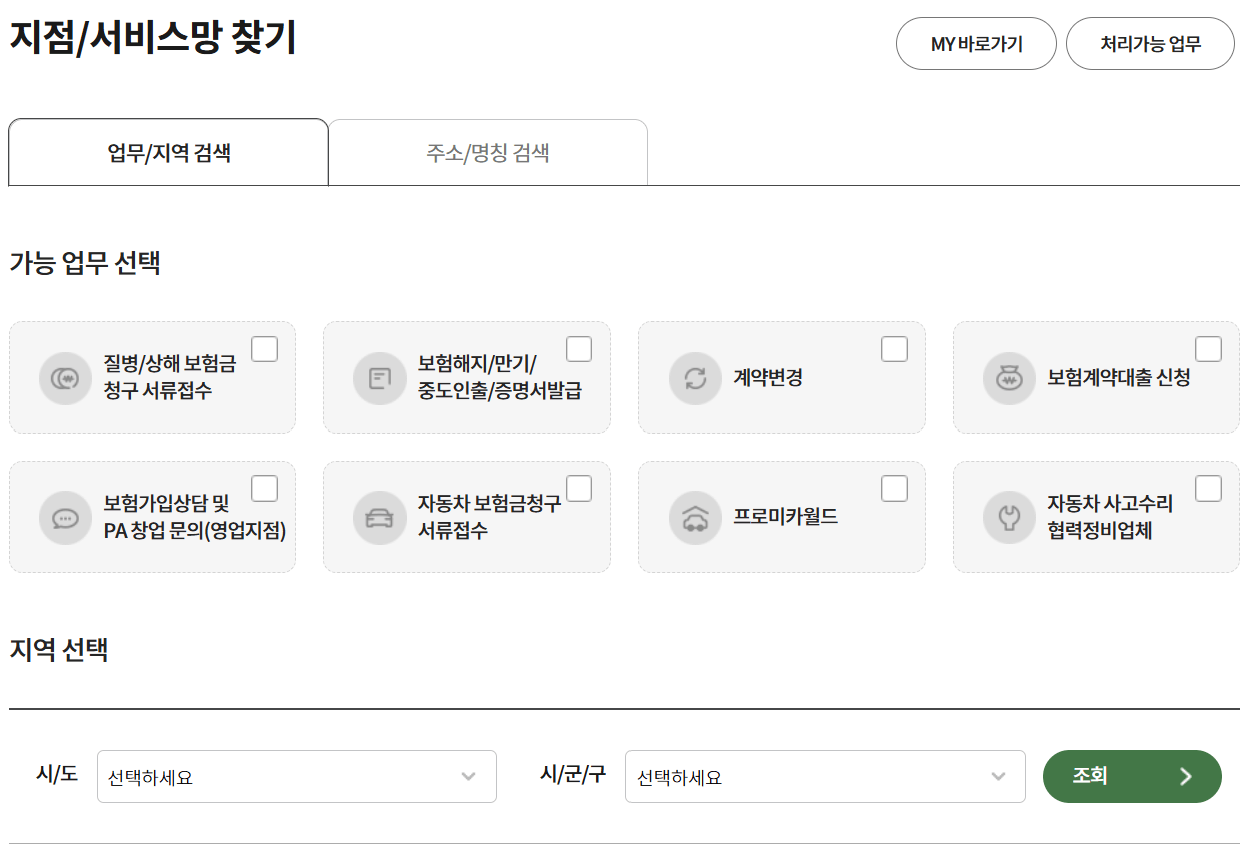This screenshot has width=1256, height=856.
Task: Select the 프로미카월드 car-in-house icon
Action: (x=694, y=517)
